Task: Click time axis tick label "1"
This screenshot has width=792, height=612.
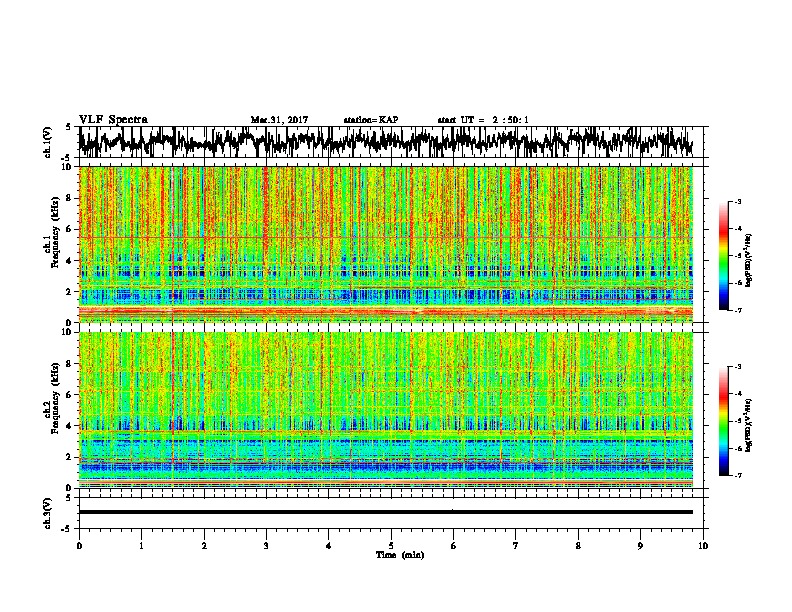Action: click(141, 546)
